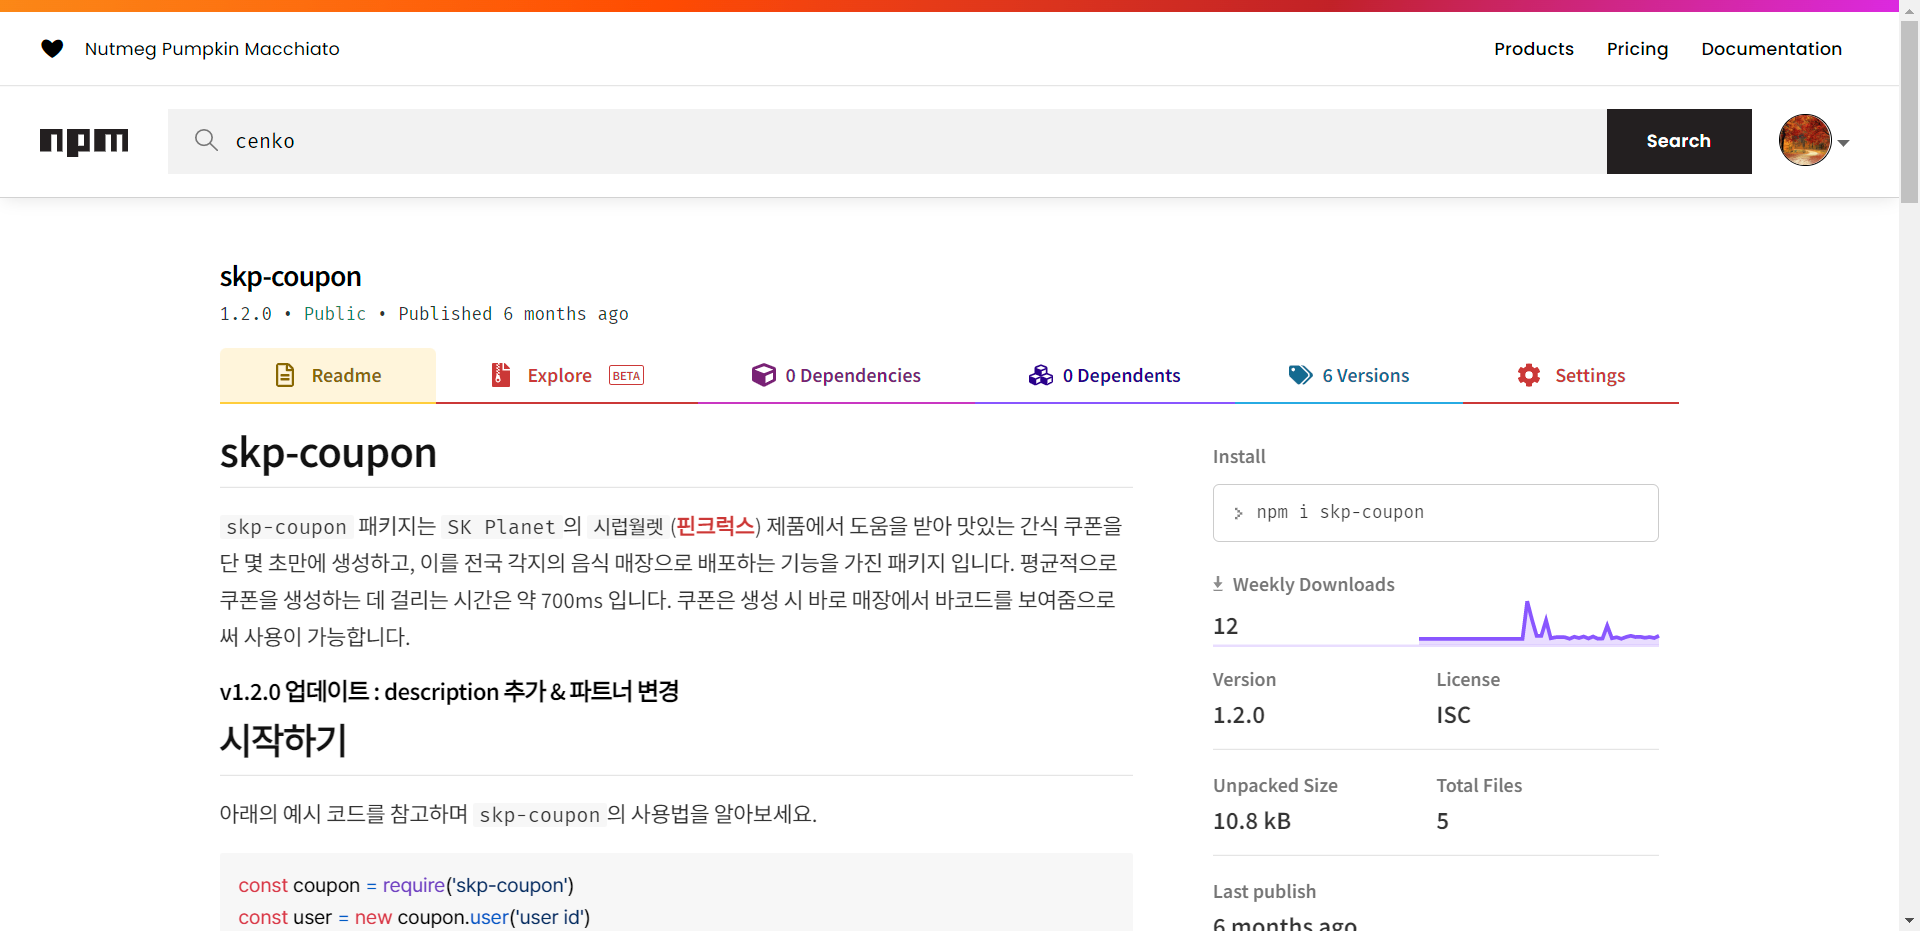Open the 0 Dependents tab
Image resolution: width=1920 pixels, height=931 pixels.
[1120, 376]
